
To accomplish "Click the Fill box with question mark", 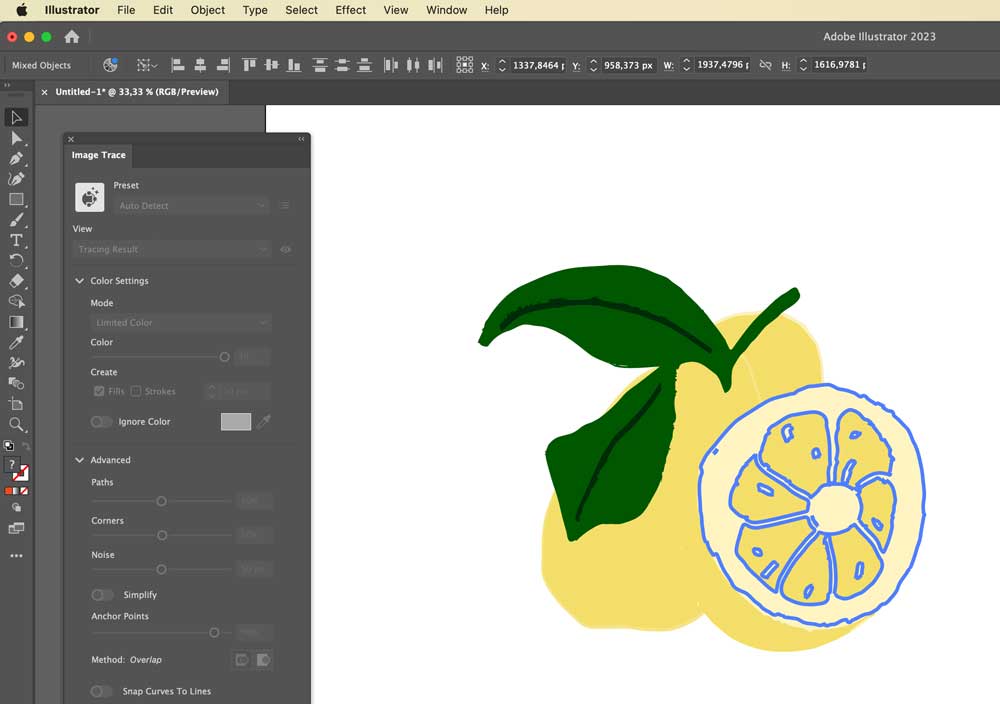I will (11, 465).
